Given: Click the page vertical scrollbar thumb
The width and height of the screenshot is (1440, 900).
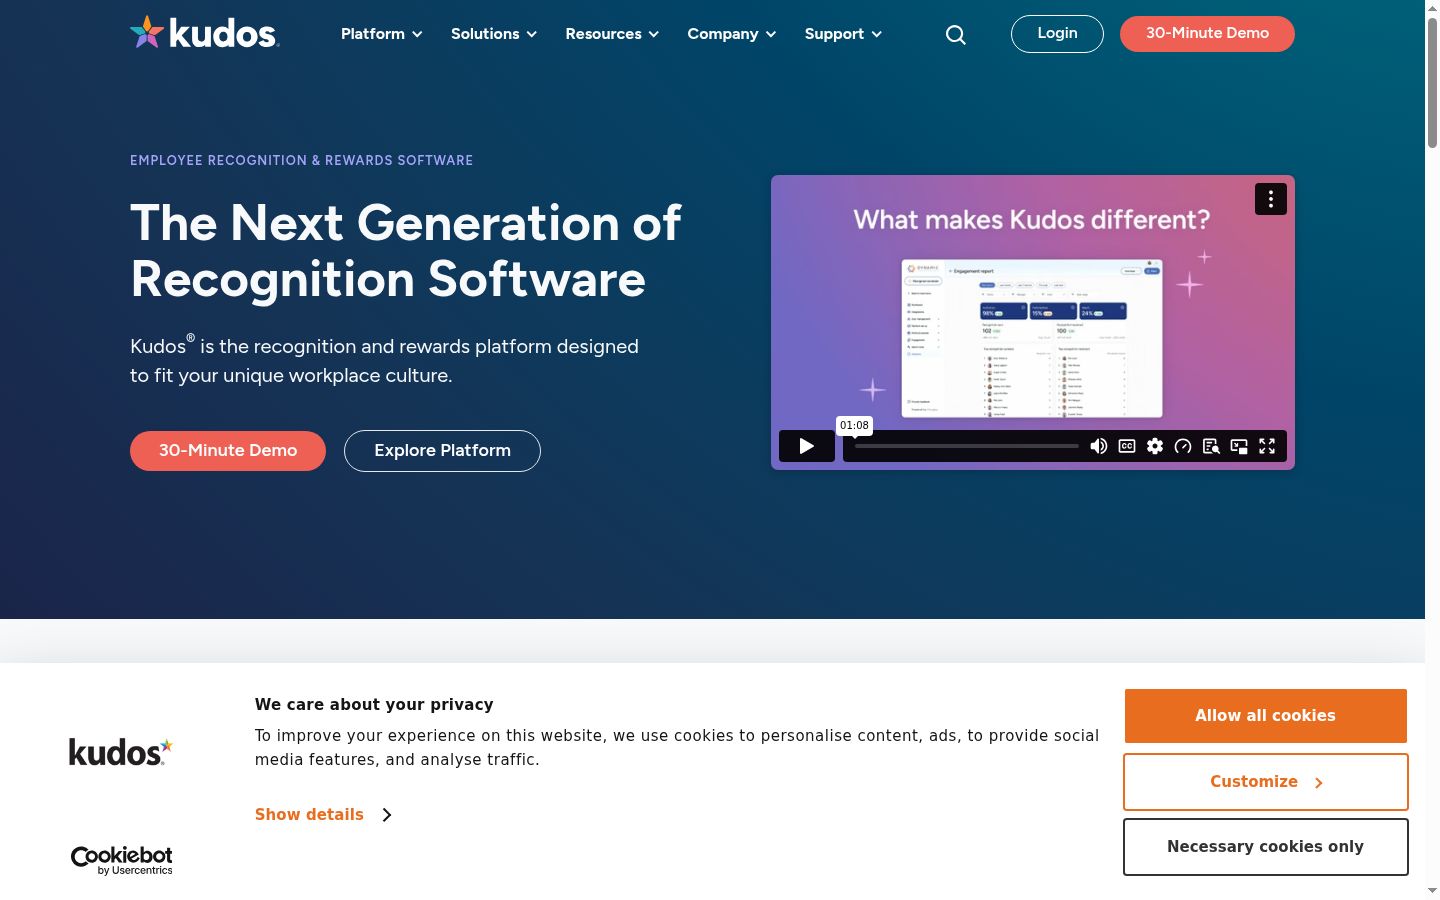Looking at the screenshot, I should (x=1432, y=82).
